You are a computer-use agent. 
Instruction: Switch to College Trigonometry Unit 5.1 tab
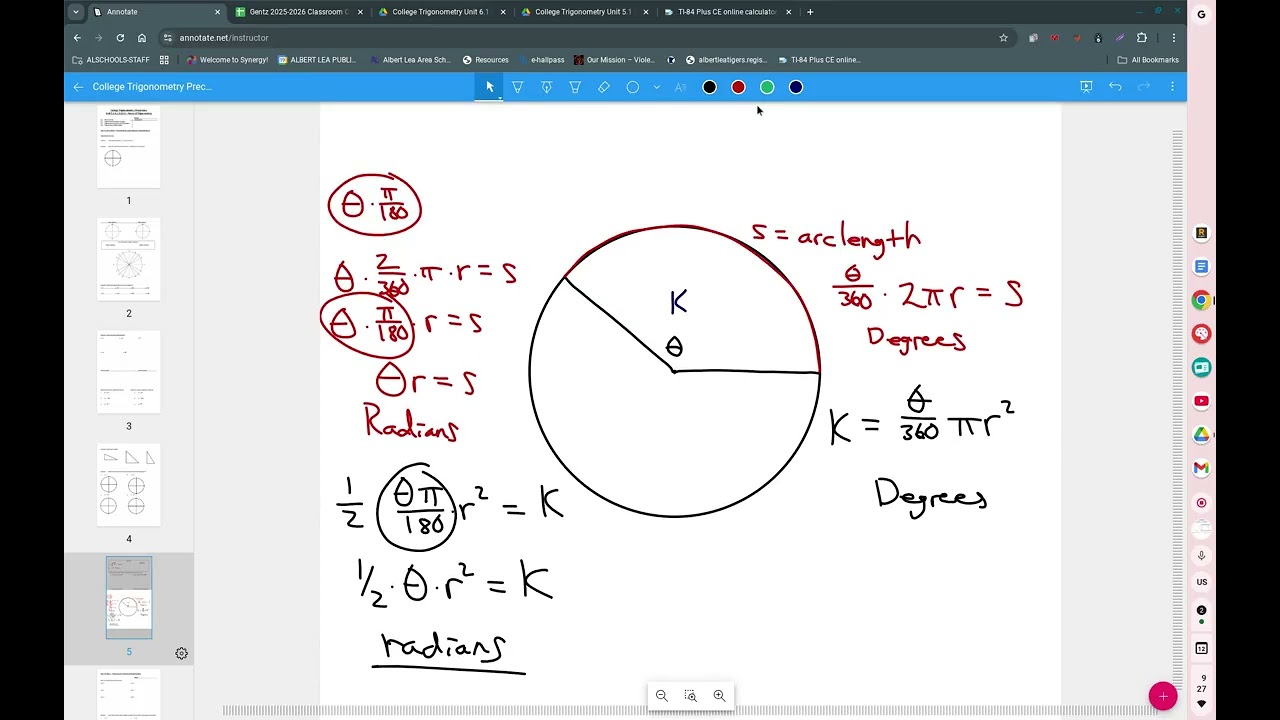pyautogui.click(x=584, y=12)
